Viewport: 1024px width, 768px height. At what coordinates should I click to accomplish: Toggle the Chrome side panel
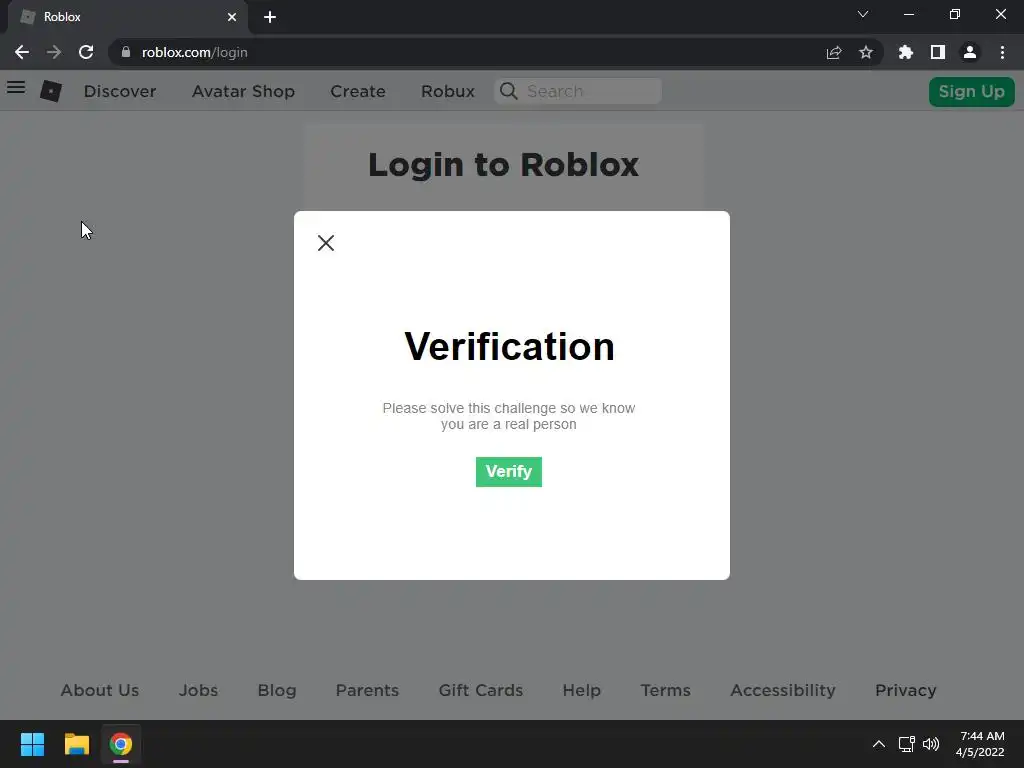[938, 52]
